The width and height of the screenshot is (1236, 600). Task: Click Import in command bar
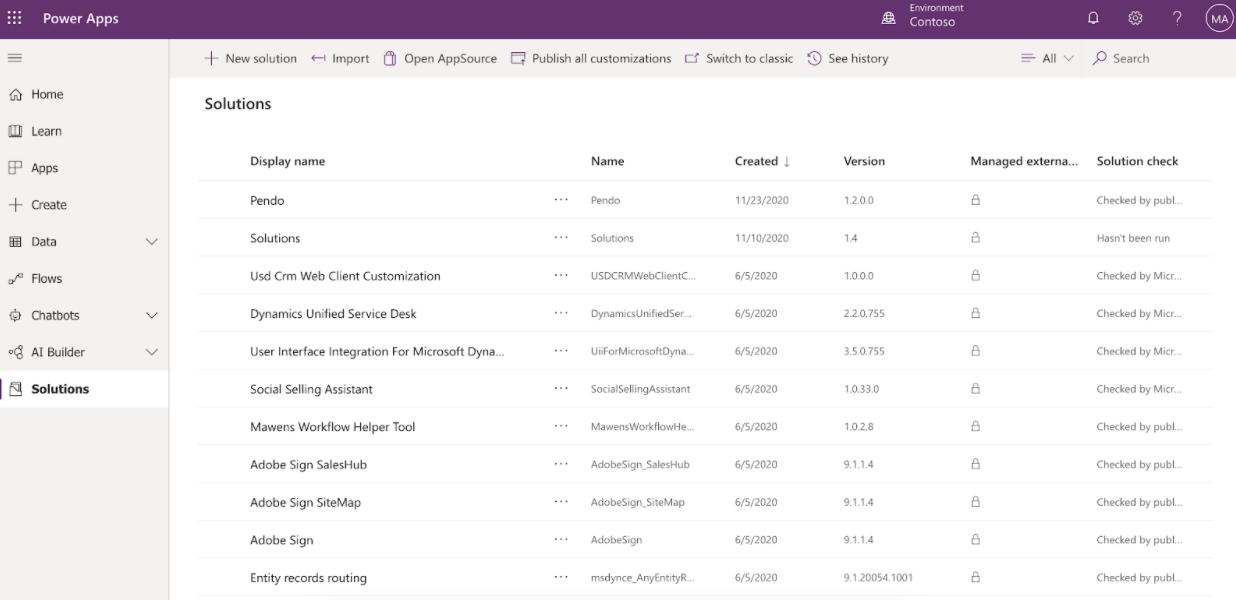340,58
